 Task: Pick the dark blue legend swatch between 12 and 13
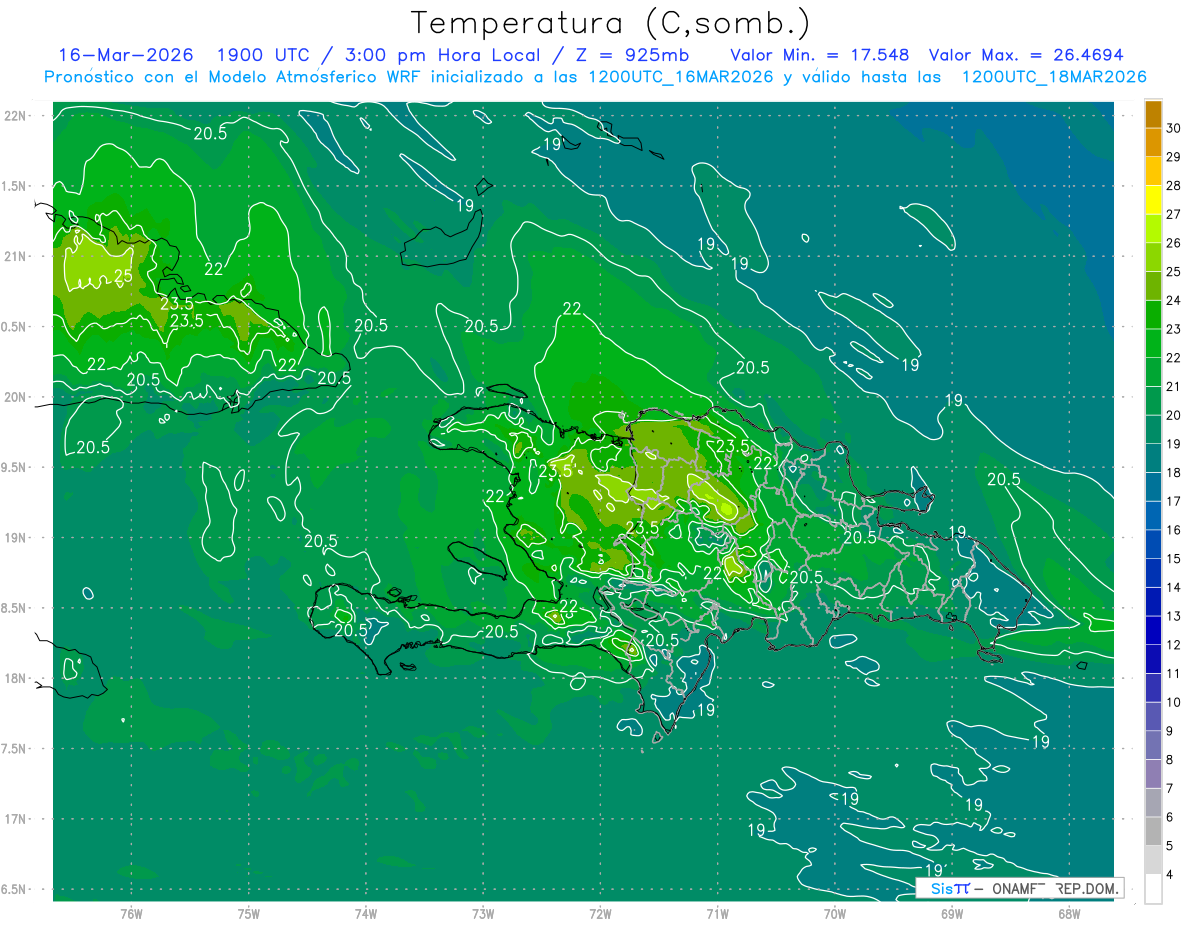tap(1153, 631)
